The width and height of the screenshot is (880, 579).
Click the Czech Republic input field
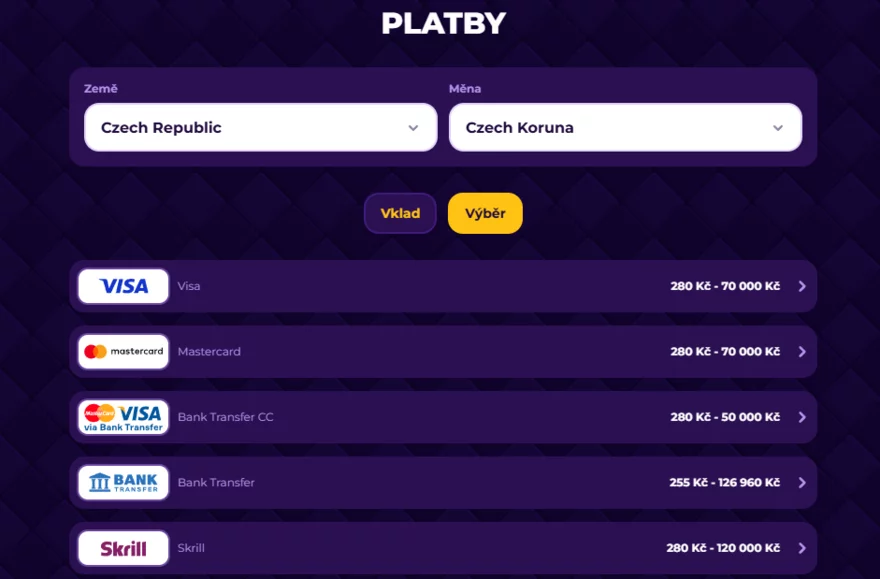tap(260, 127)
